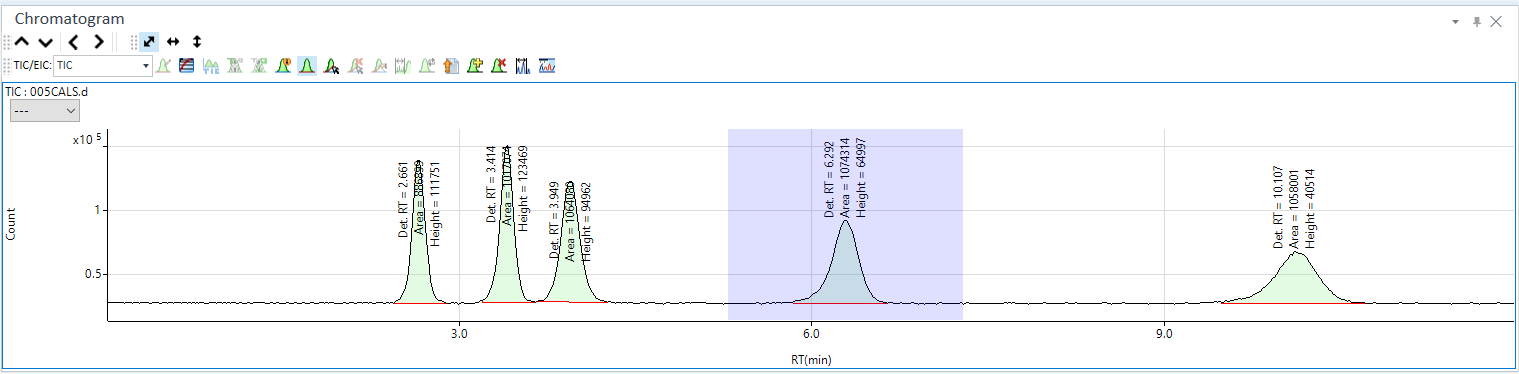
Task: Click the green peak with red X icon
Action: click(x=499, y=66)
